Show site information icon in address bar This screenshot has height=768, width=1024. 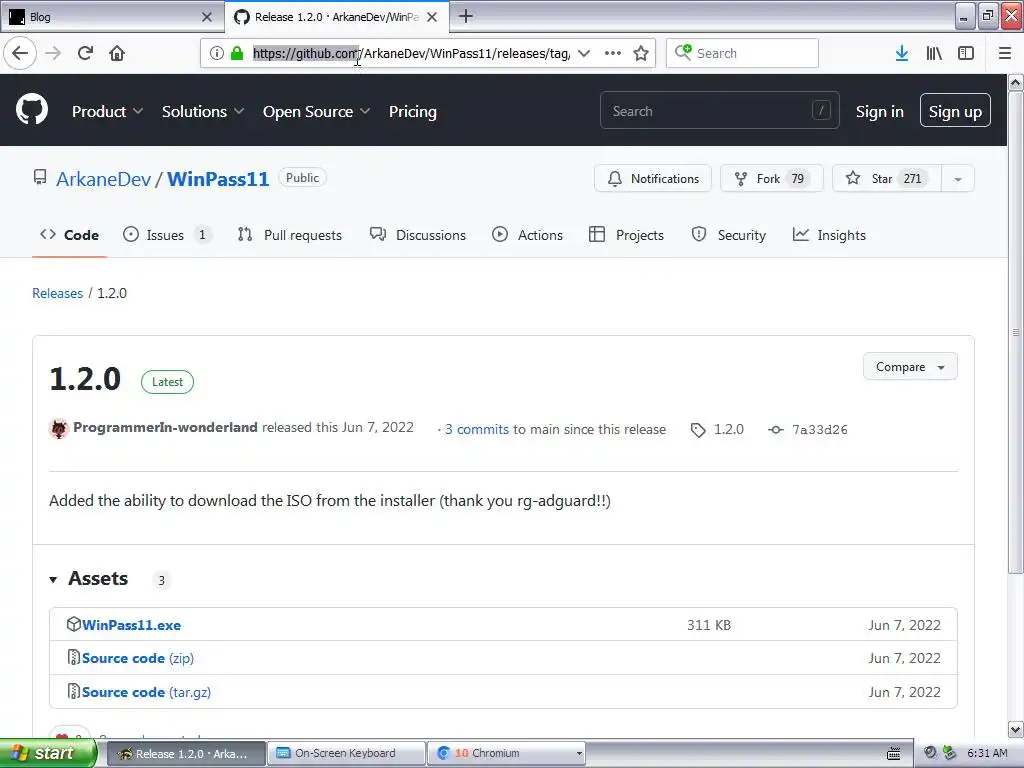217,54
